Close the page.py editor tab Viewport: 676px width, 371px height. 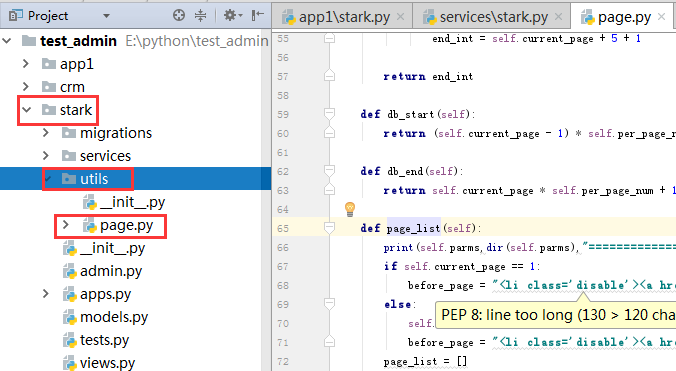661,17
